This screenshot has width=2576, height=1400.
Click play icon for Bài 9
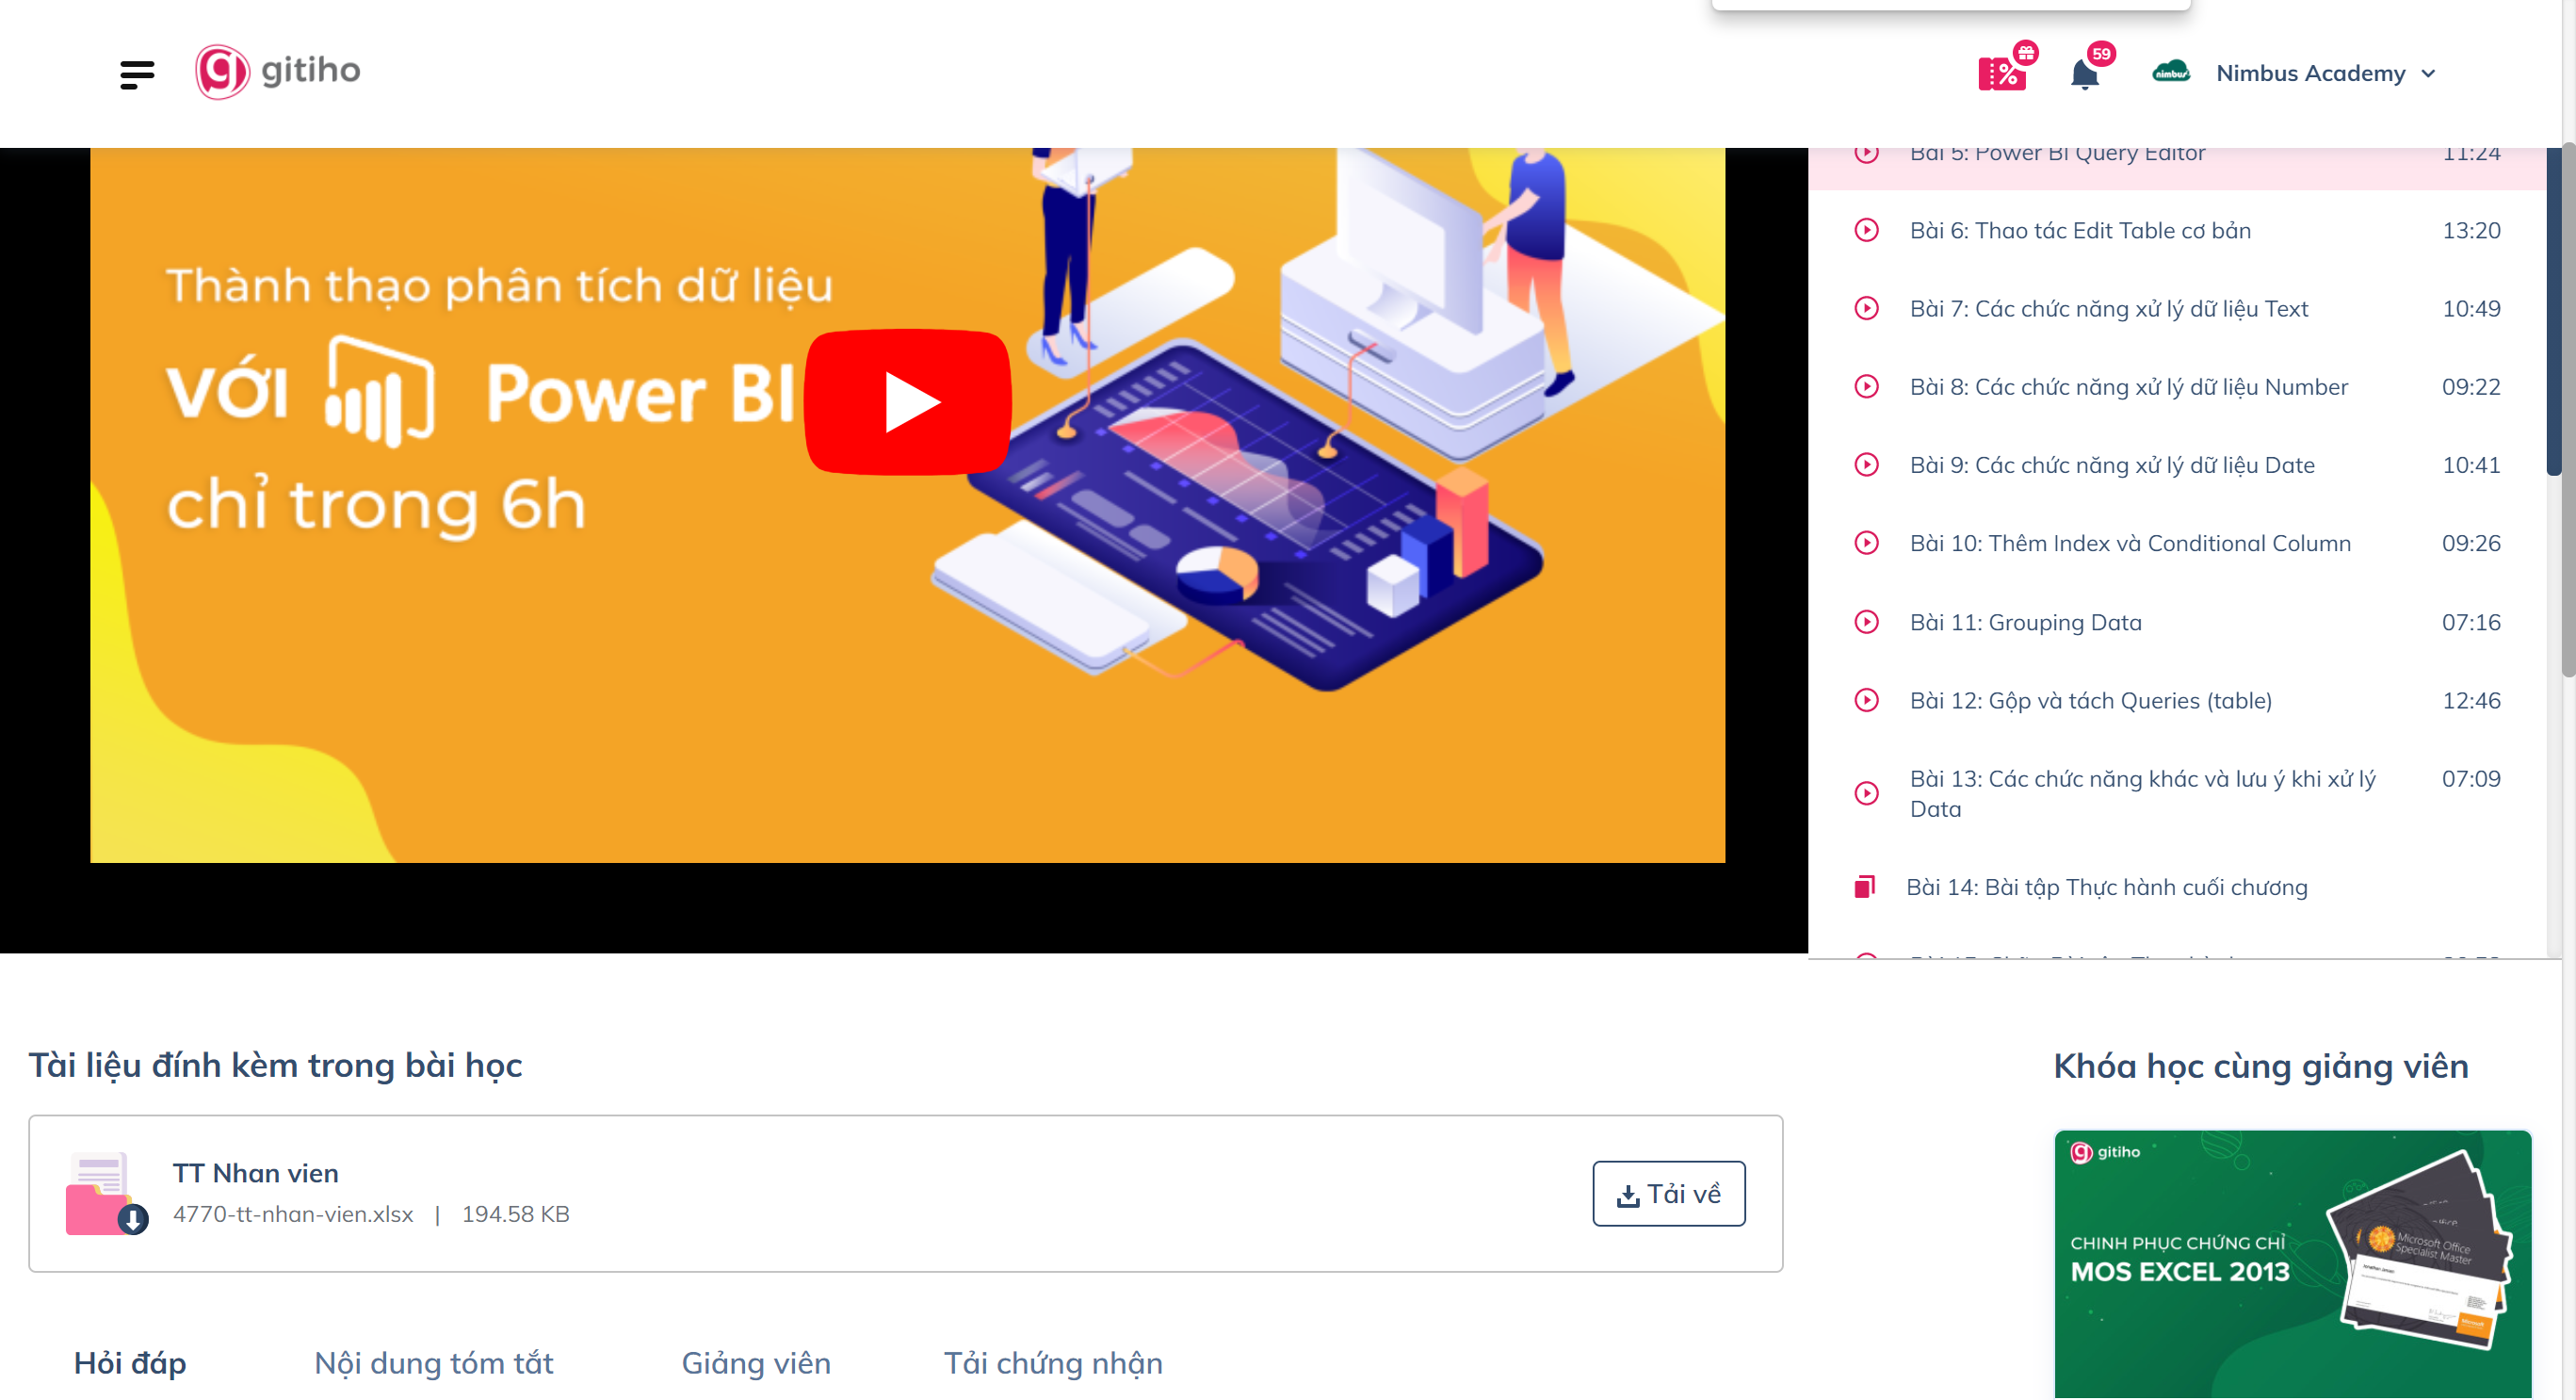[1866, 465]
